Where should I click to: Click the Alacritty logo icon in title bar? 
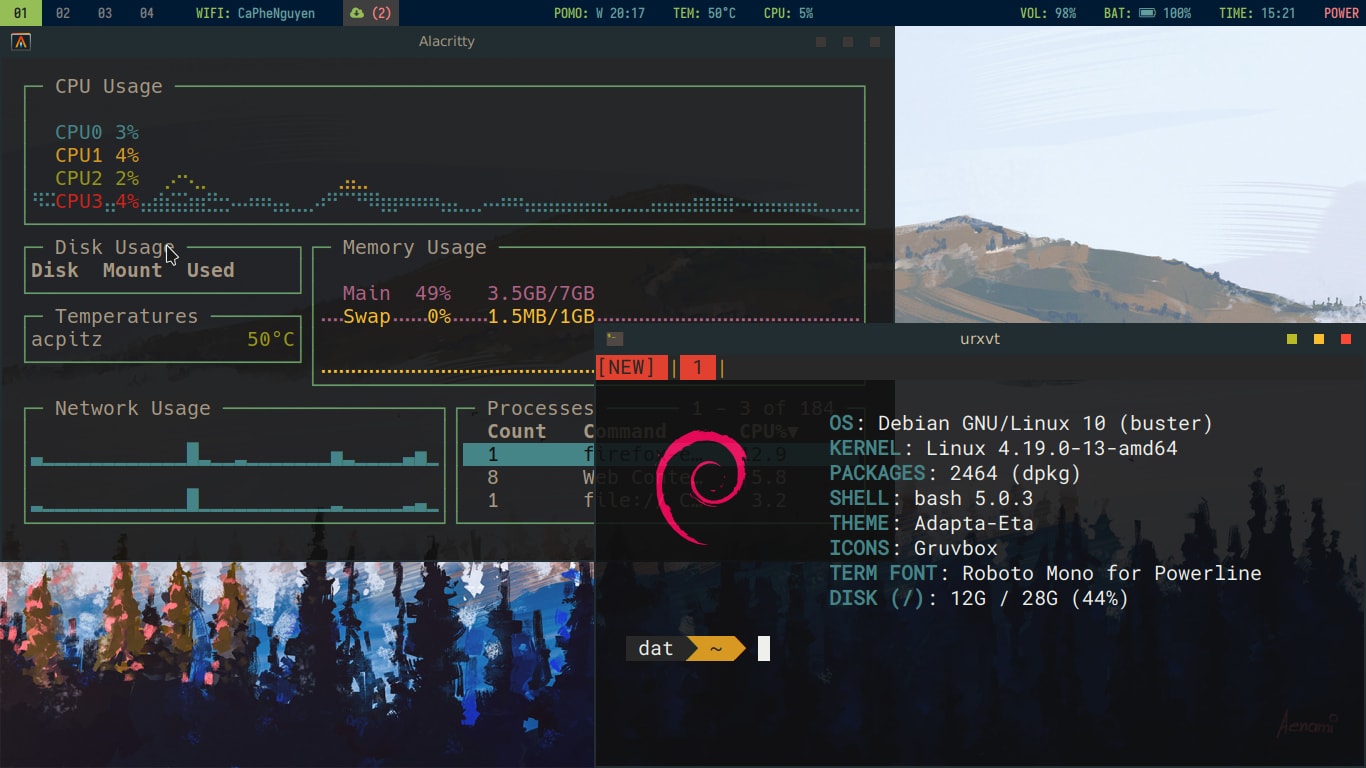point(21,42)
